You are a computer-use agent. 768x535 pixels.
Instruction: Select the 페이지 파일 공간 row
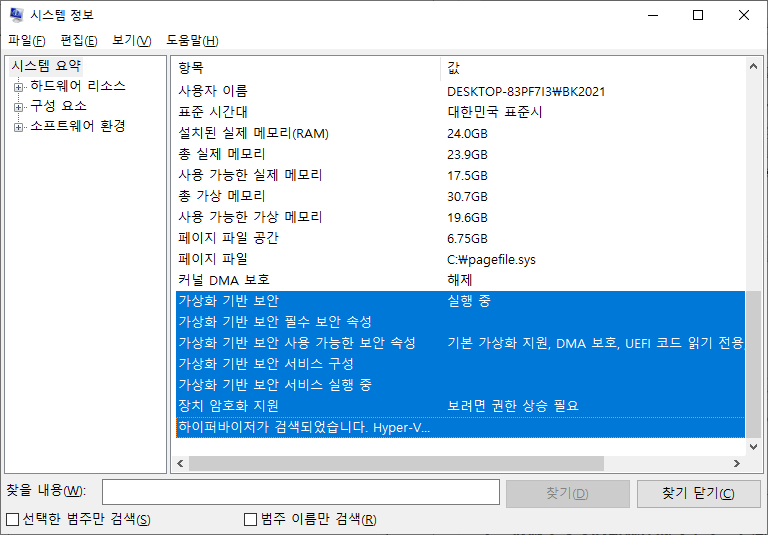click(460, 238)
